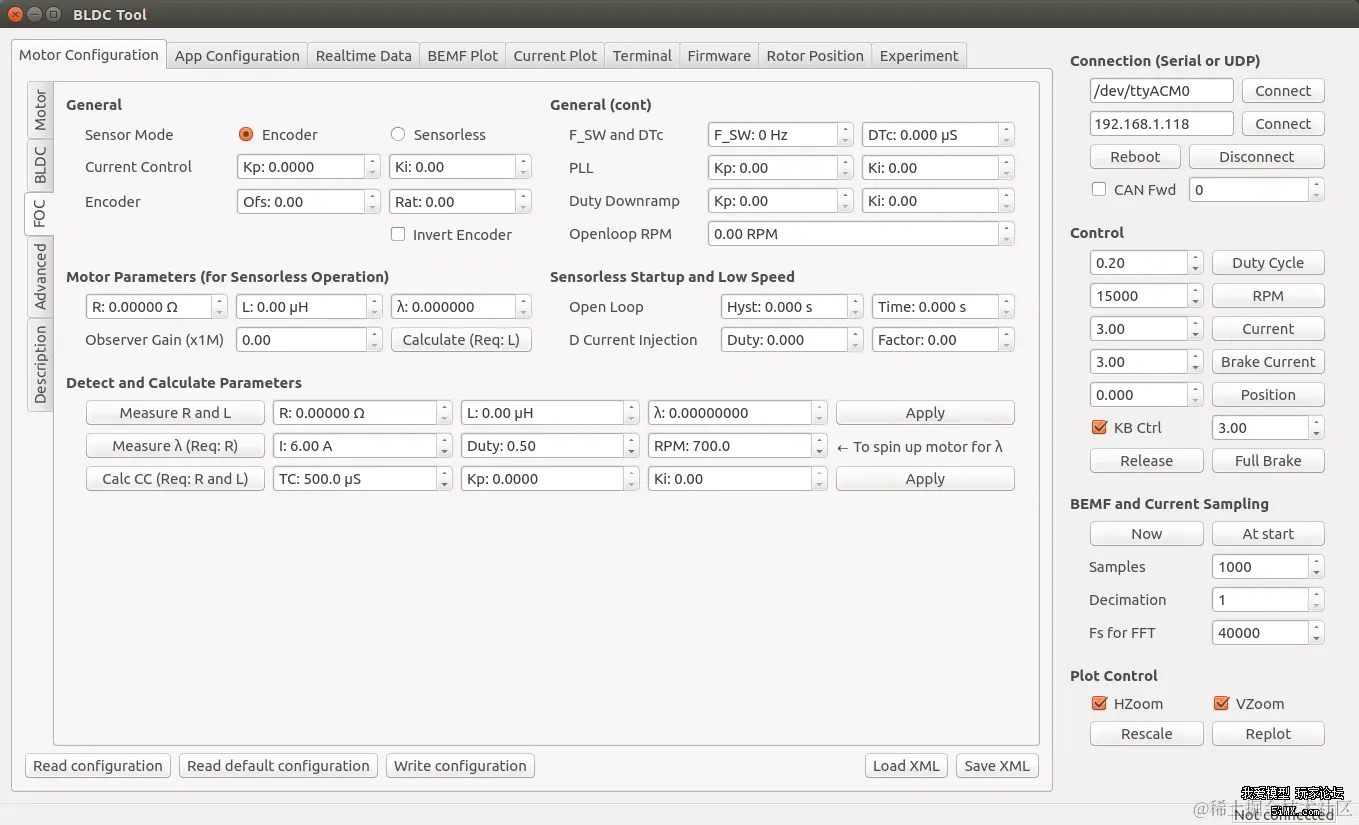The height and width of the screenshot is (825, 1359).
Task: Click the Rescale plot button
Action: (x=1146, y=734)
